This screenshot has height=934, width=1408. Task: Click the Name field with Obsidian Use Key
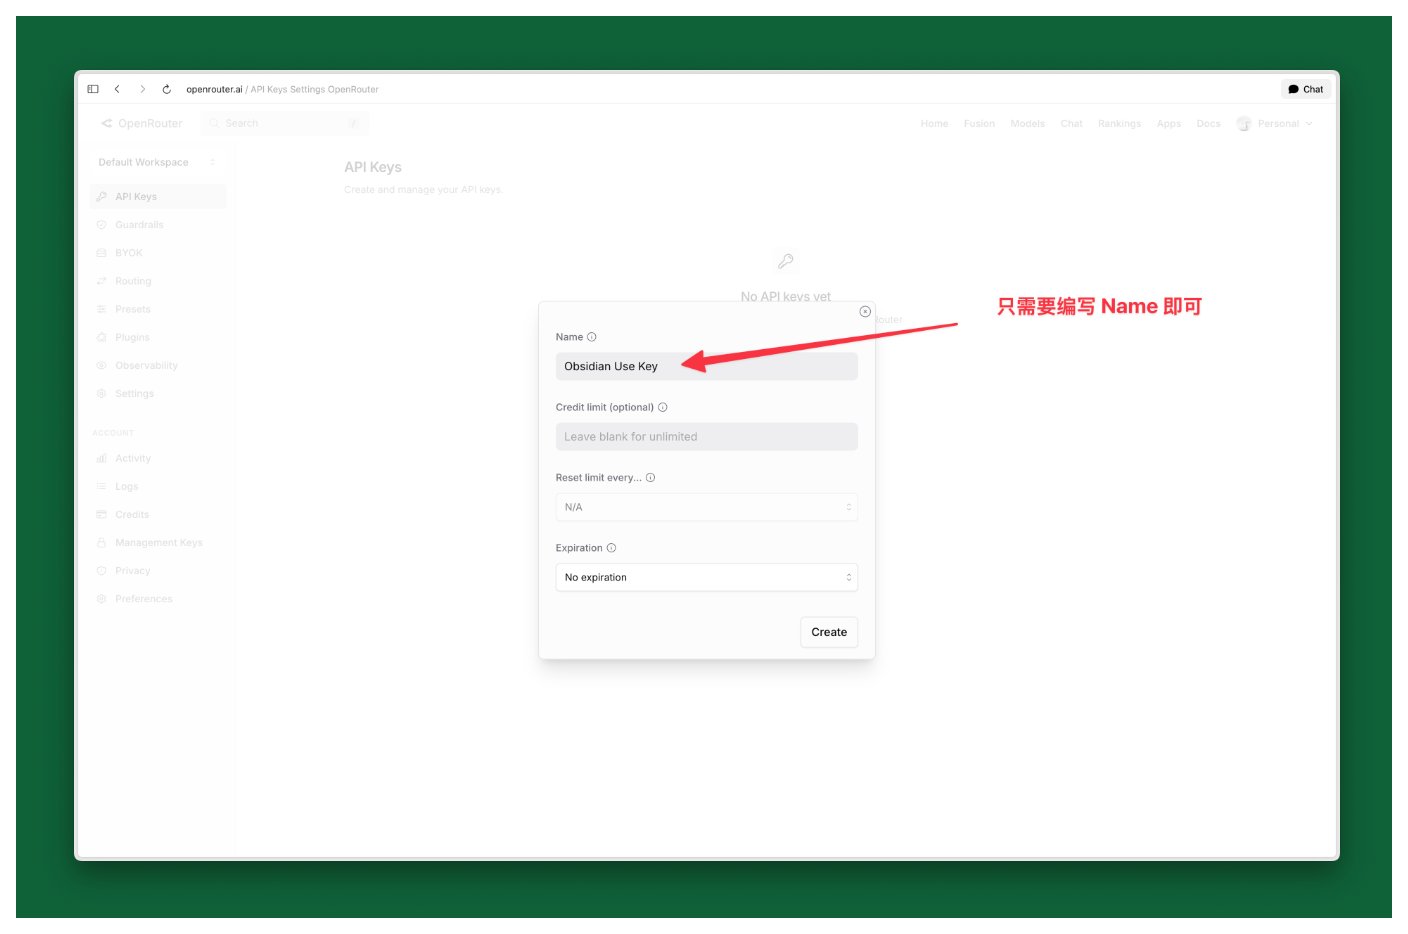click(x=706, y=366)
